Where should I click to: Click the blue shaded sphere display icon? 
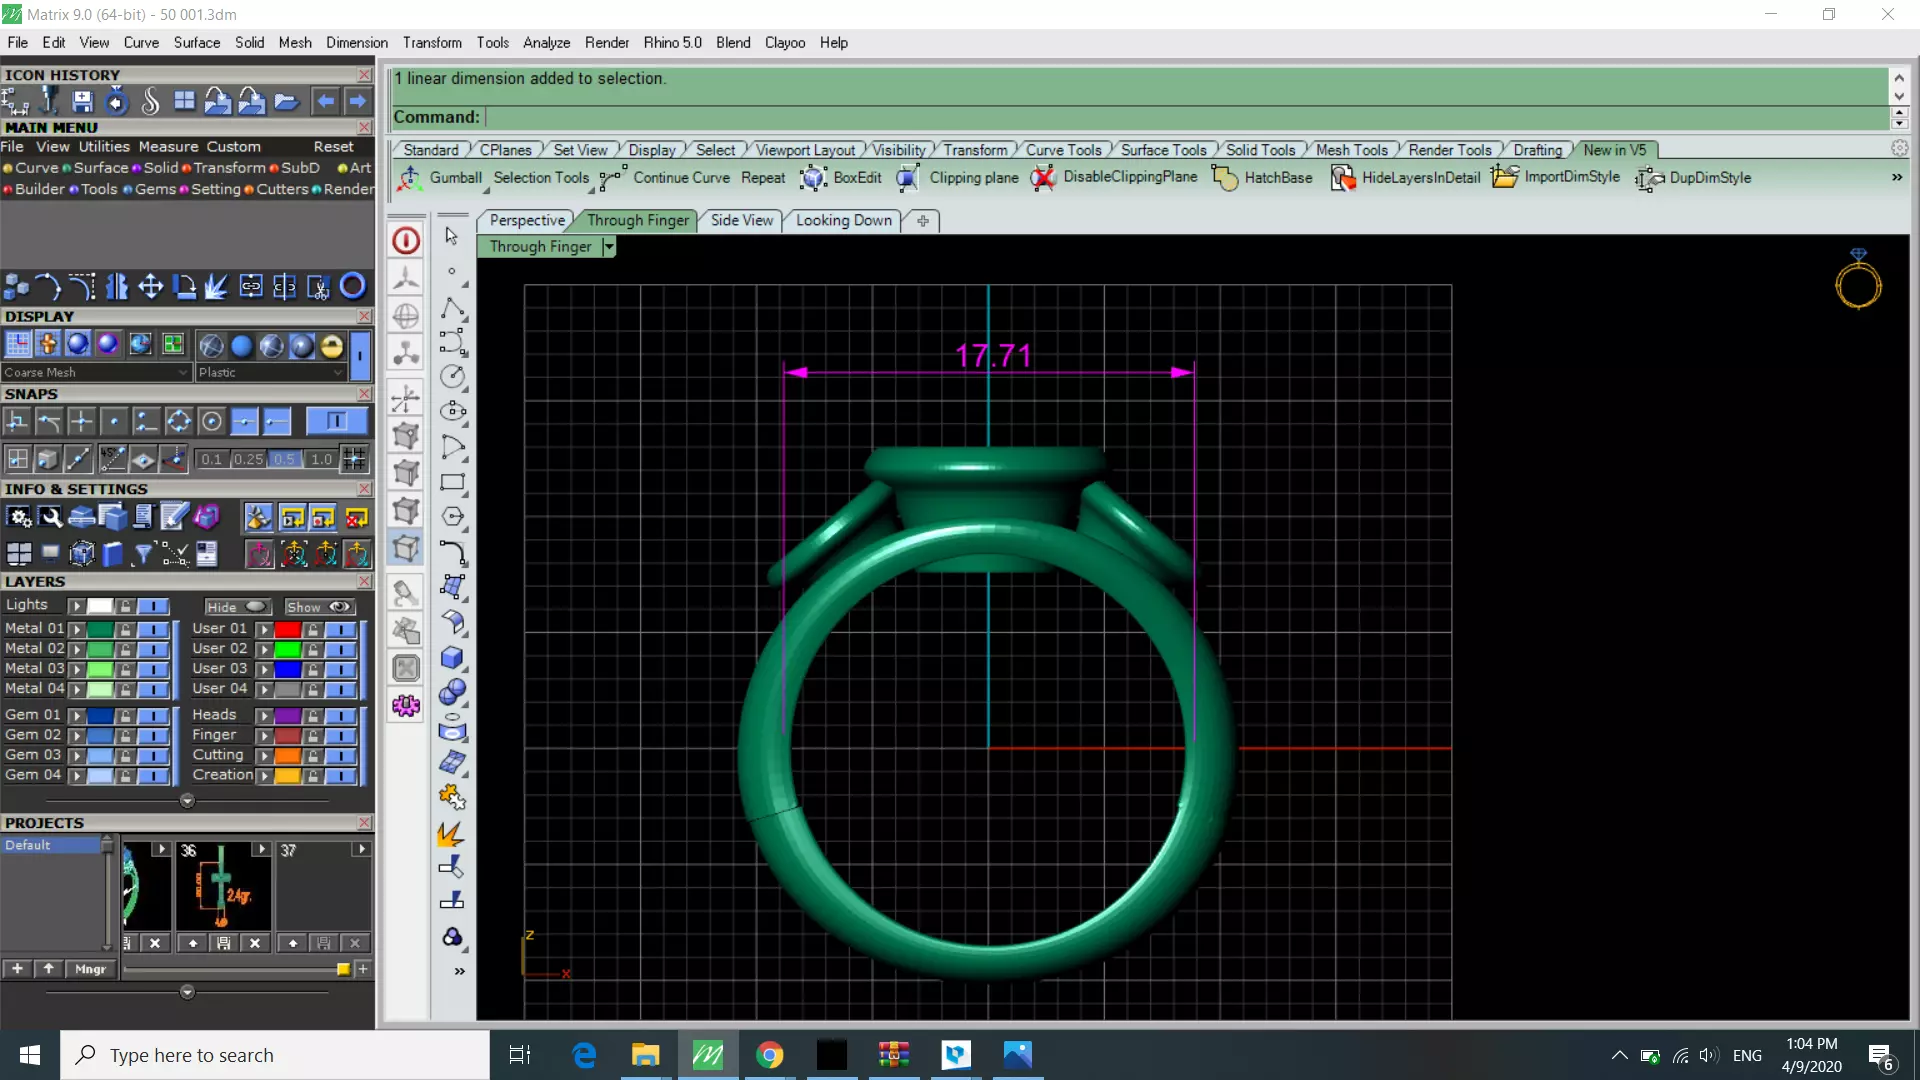(241, 346)
